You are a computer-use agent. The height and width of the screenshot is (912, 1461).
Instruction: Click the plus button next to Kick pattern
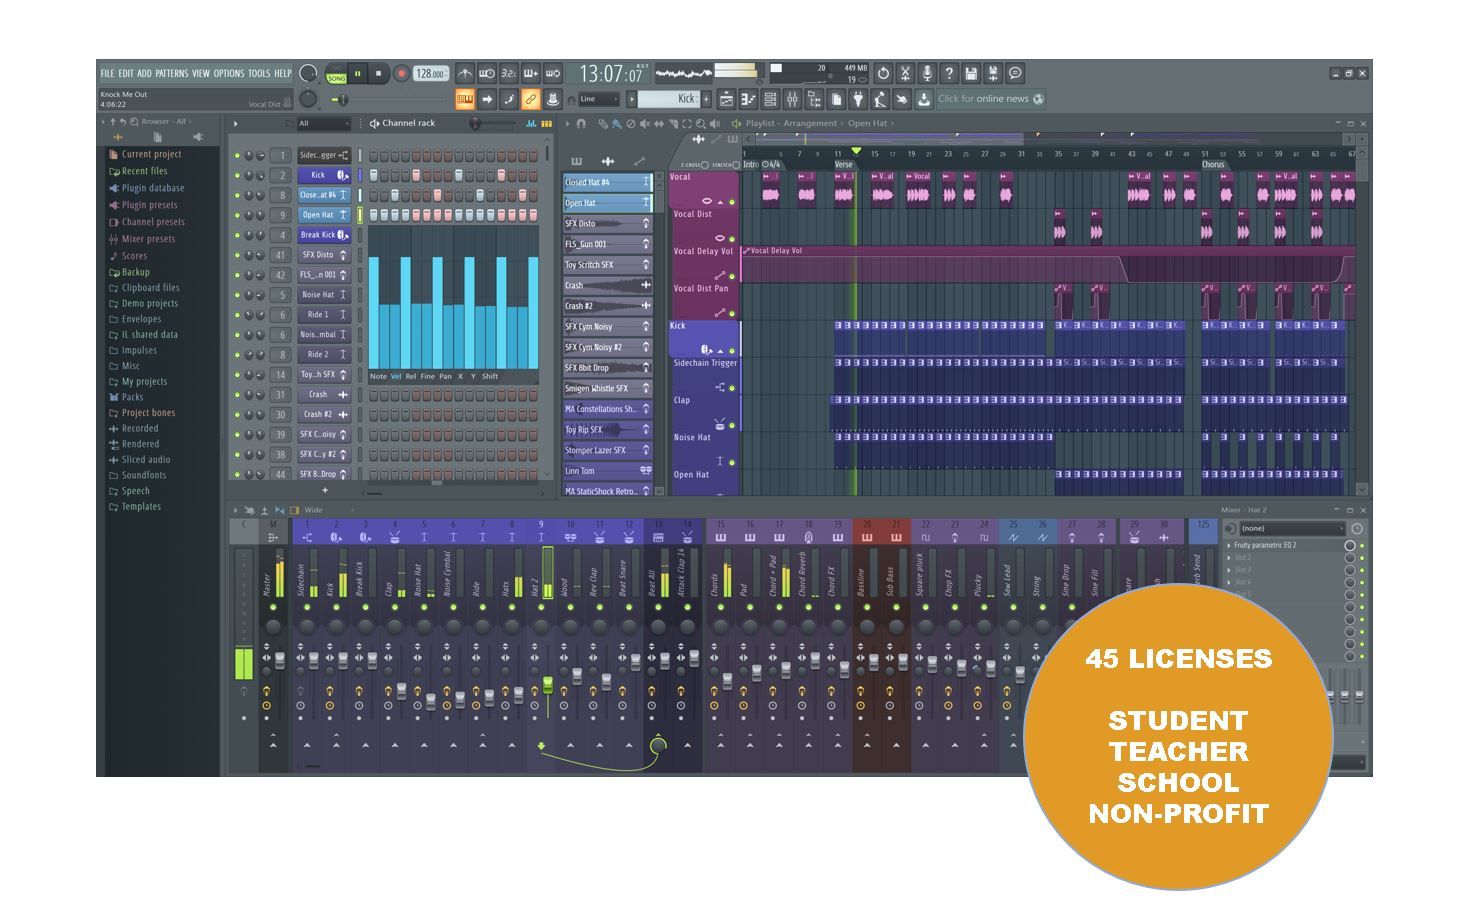point(706,99)
